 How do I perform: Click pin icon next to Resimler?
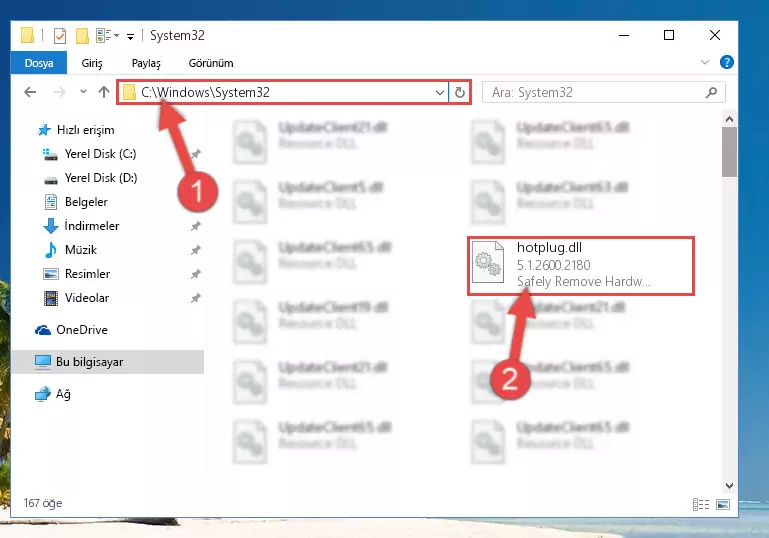tap(196, 274)
